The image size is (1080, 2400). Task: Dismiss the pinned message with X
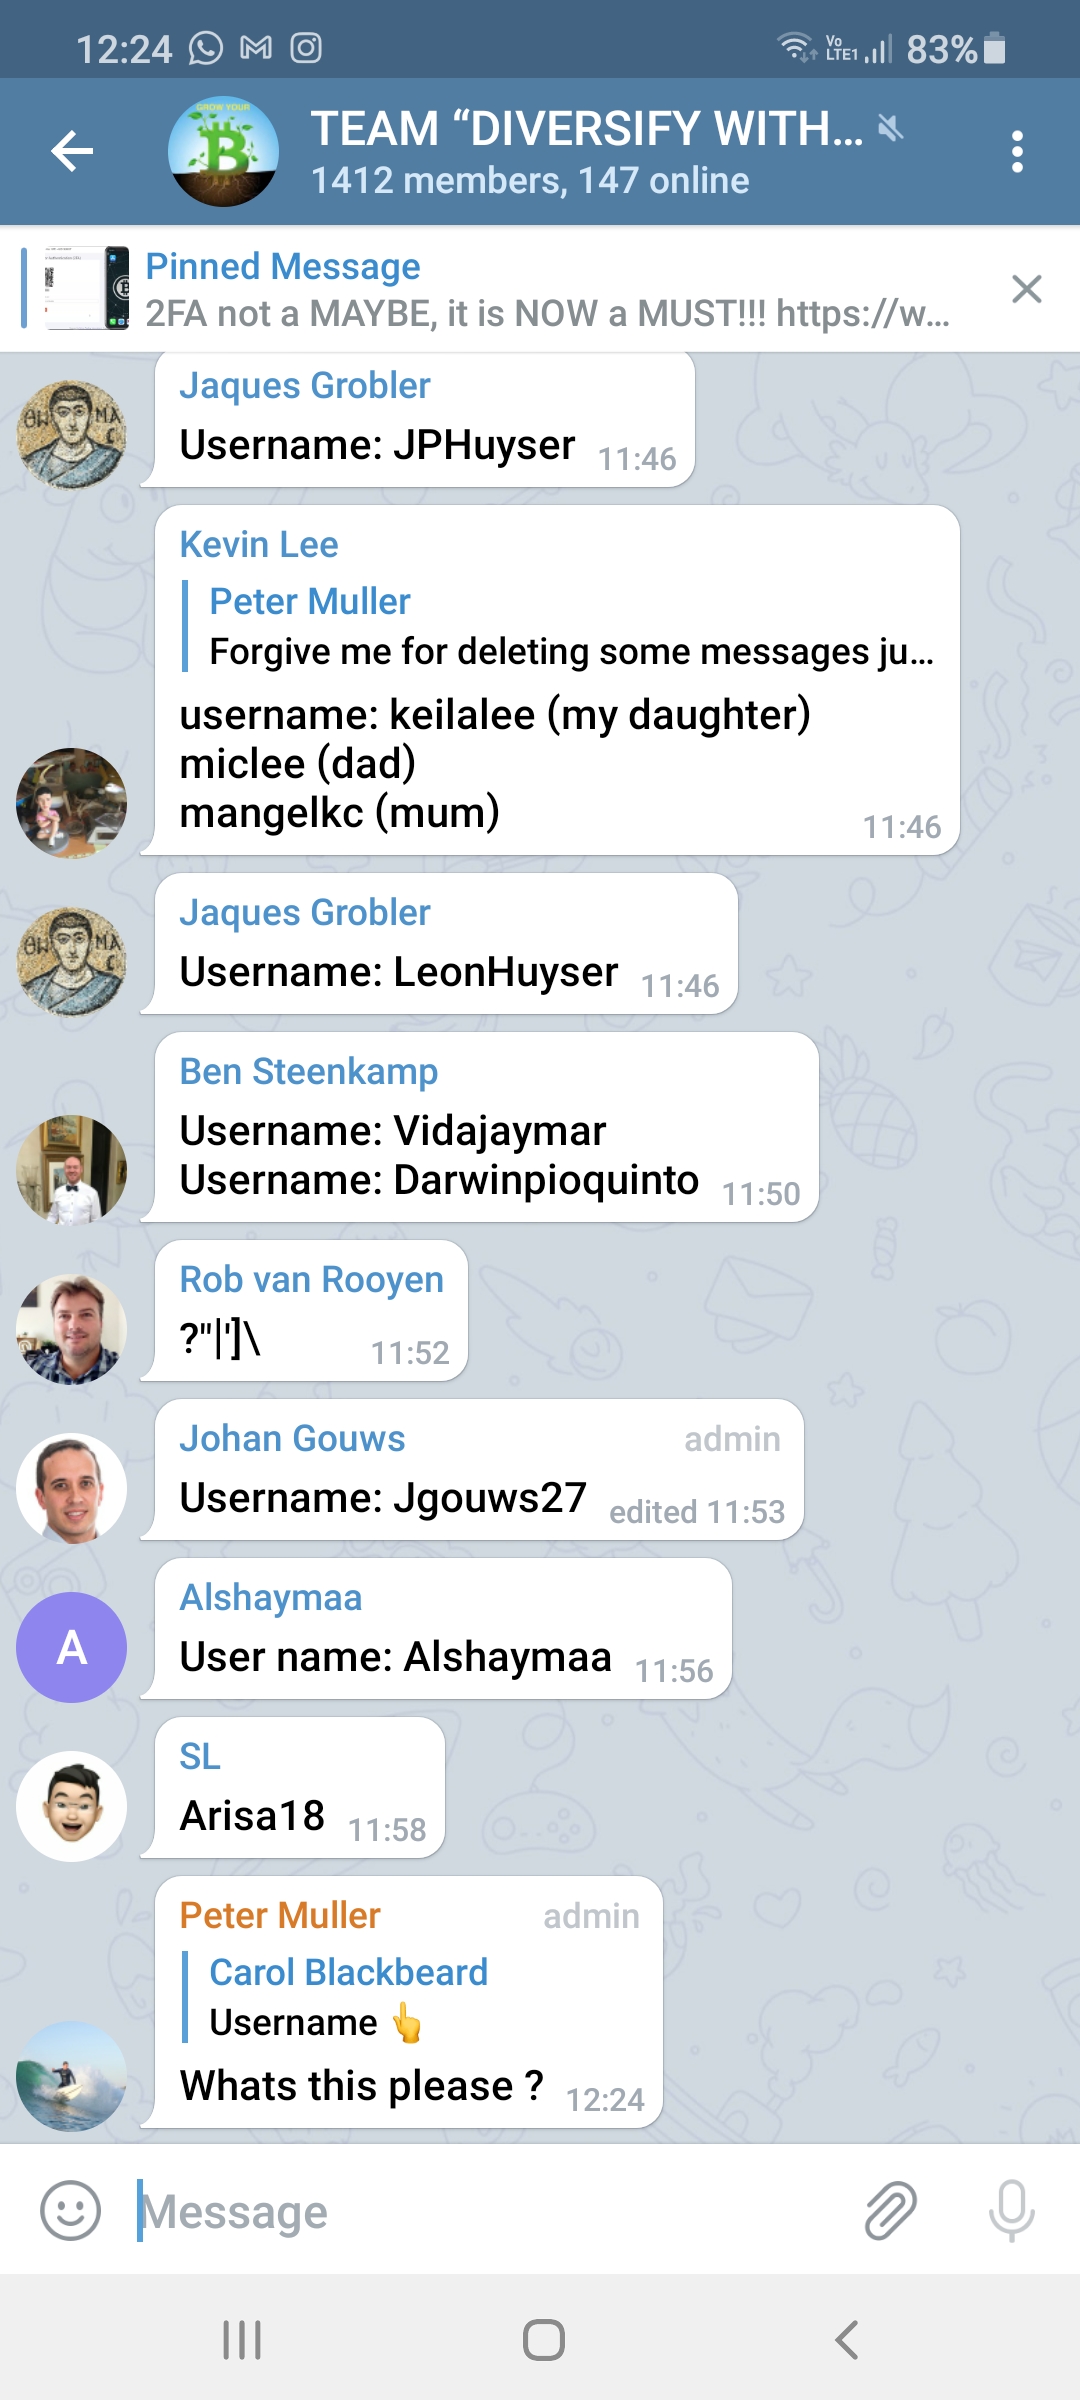1027,289
